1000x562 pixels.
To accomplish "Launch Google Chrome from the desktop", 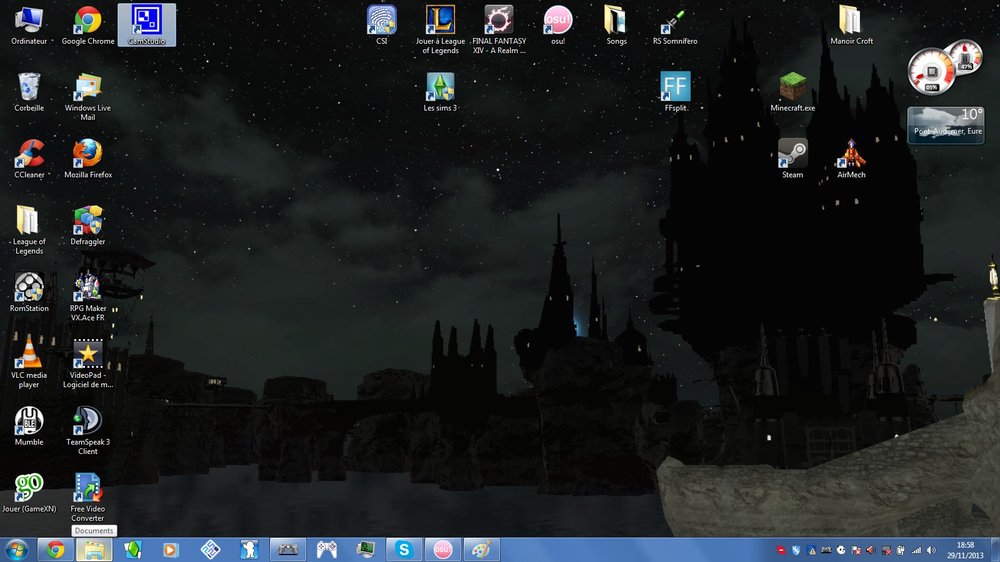I will 88,26.
